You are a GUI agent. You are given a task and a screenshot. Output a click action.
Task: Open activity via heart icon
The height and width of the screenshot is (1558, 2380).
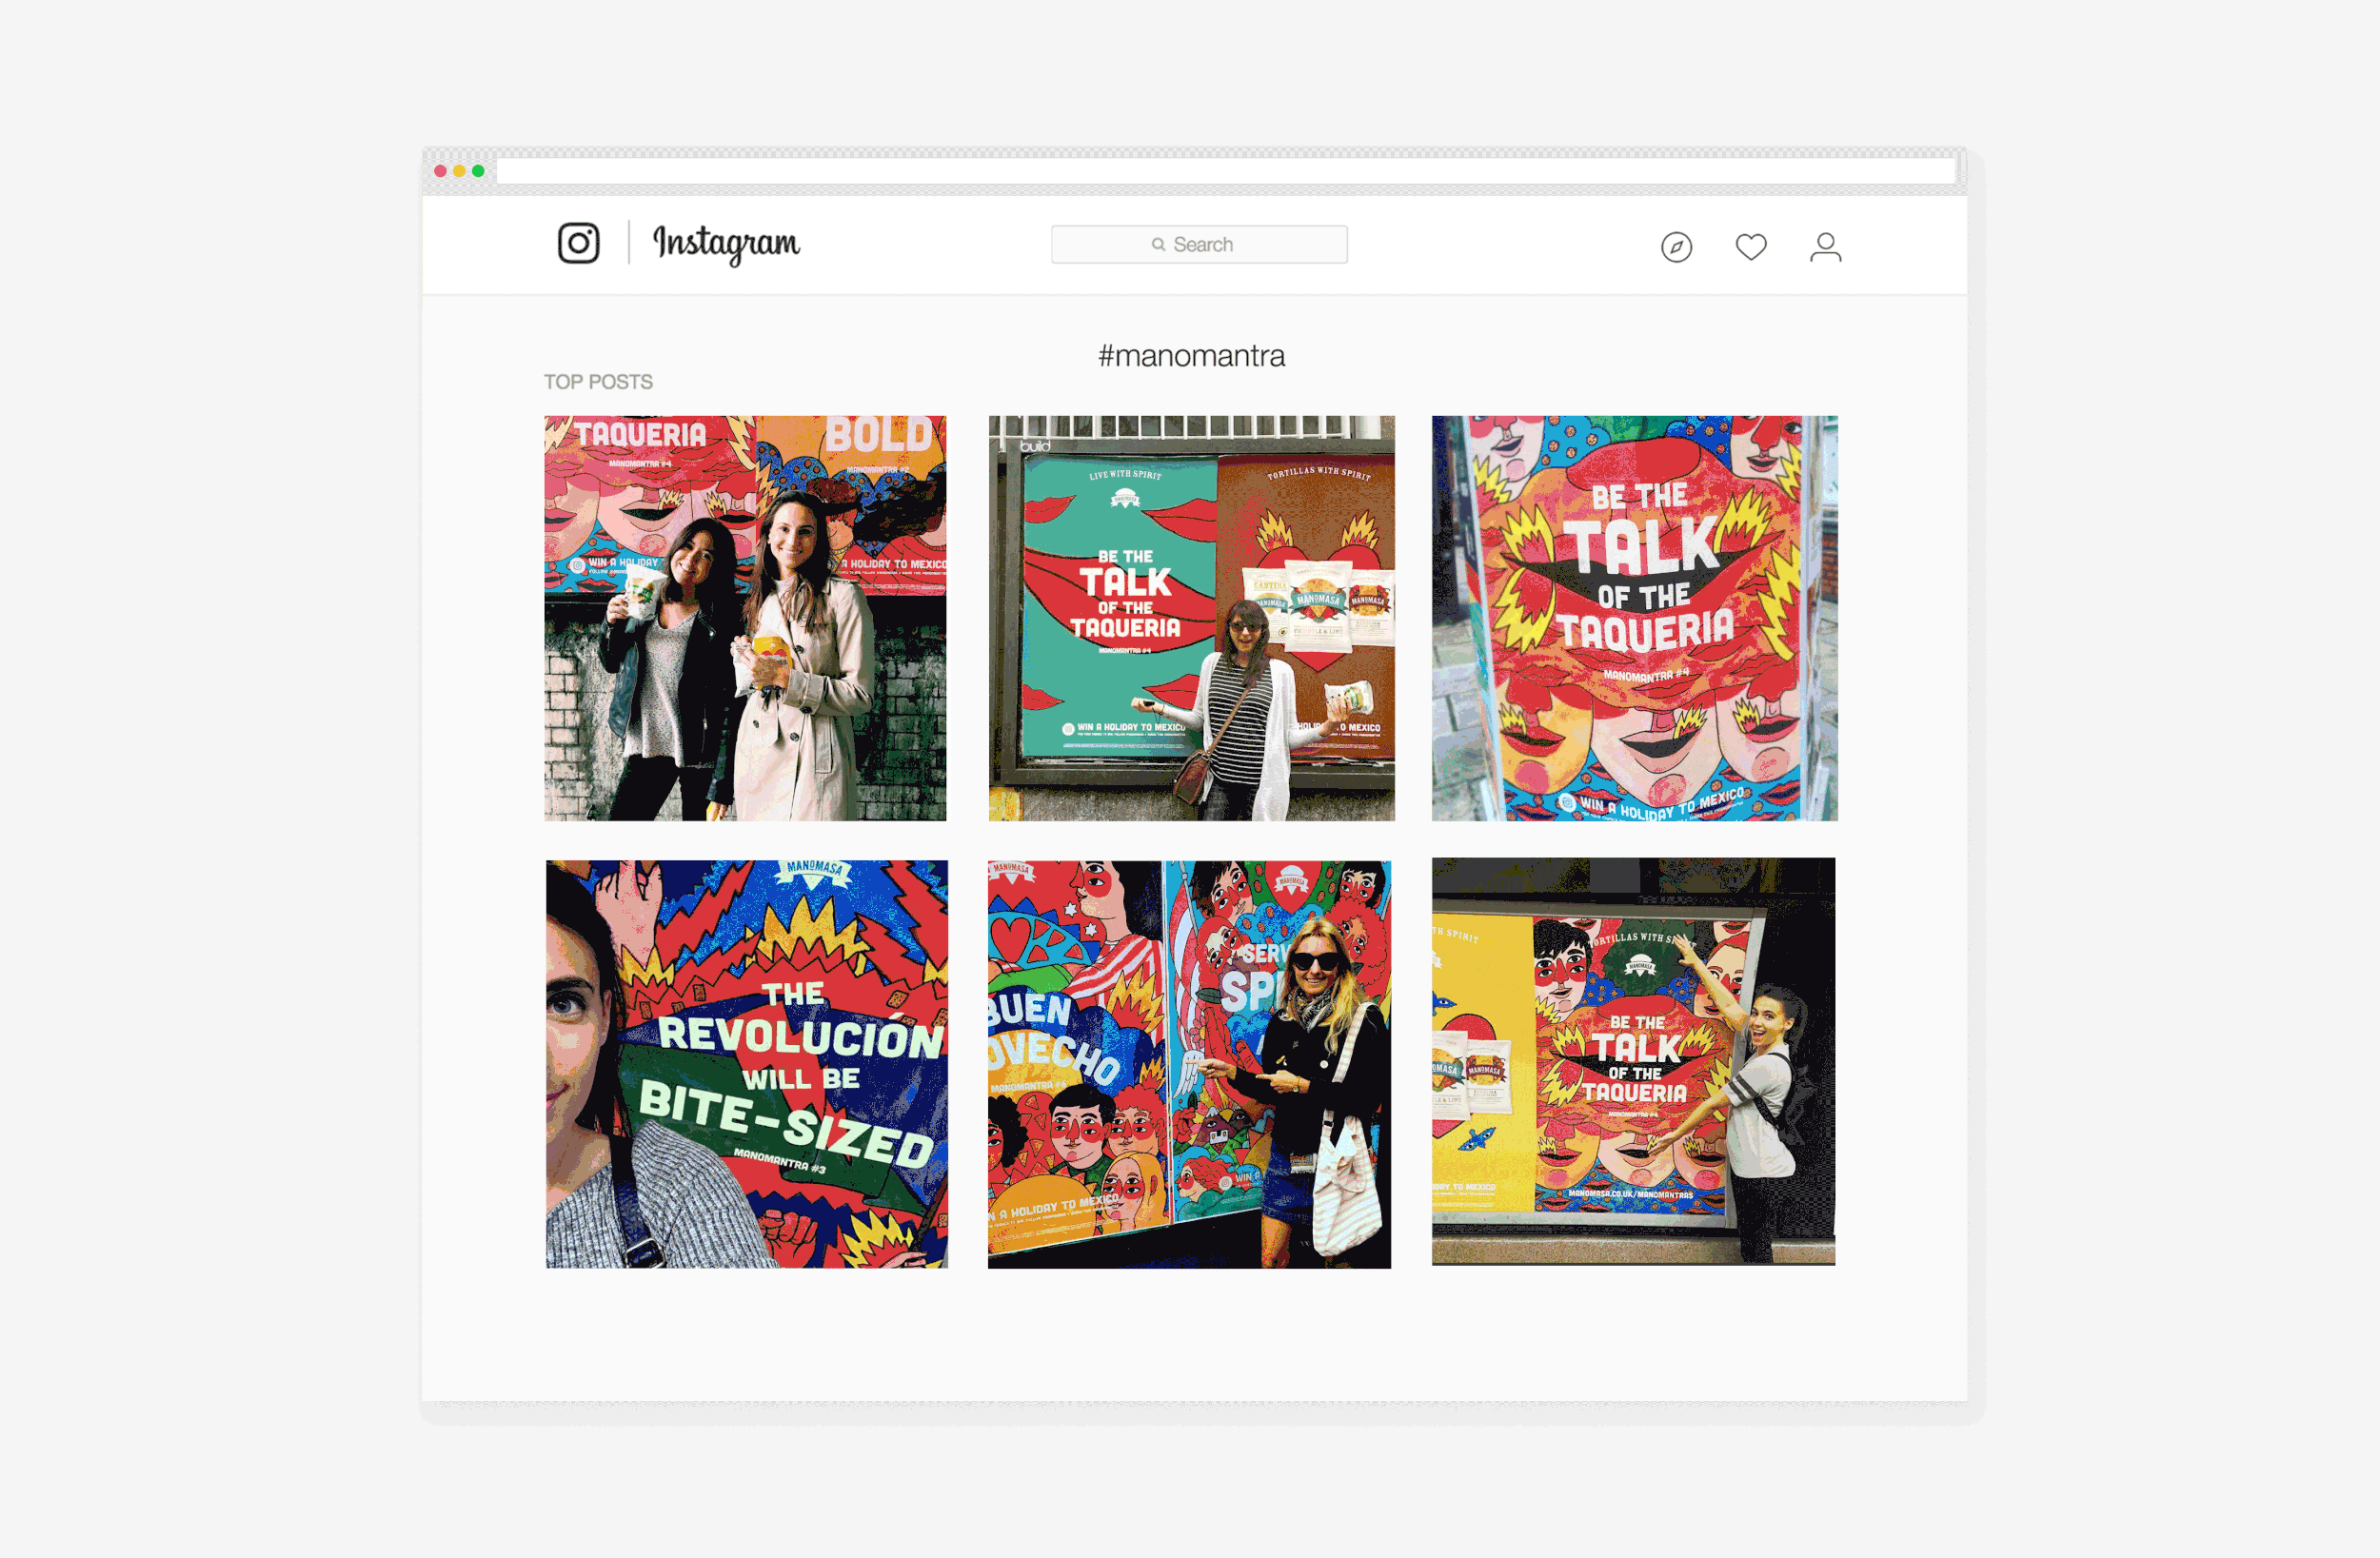tap(1750, 246)
